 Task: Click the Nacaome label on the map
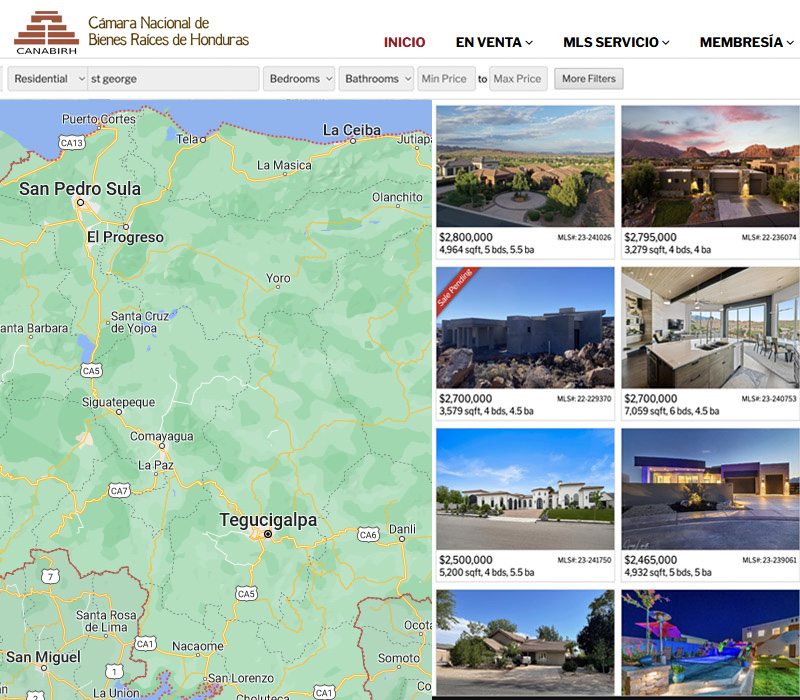click(197, 646)
